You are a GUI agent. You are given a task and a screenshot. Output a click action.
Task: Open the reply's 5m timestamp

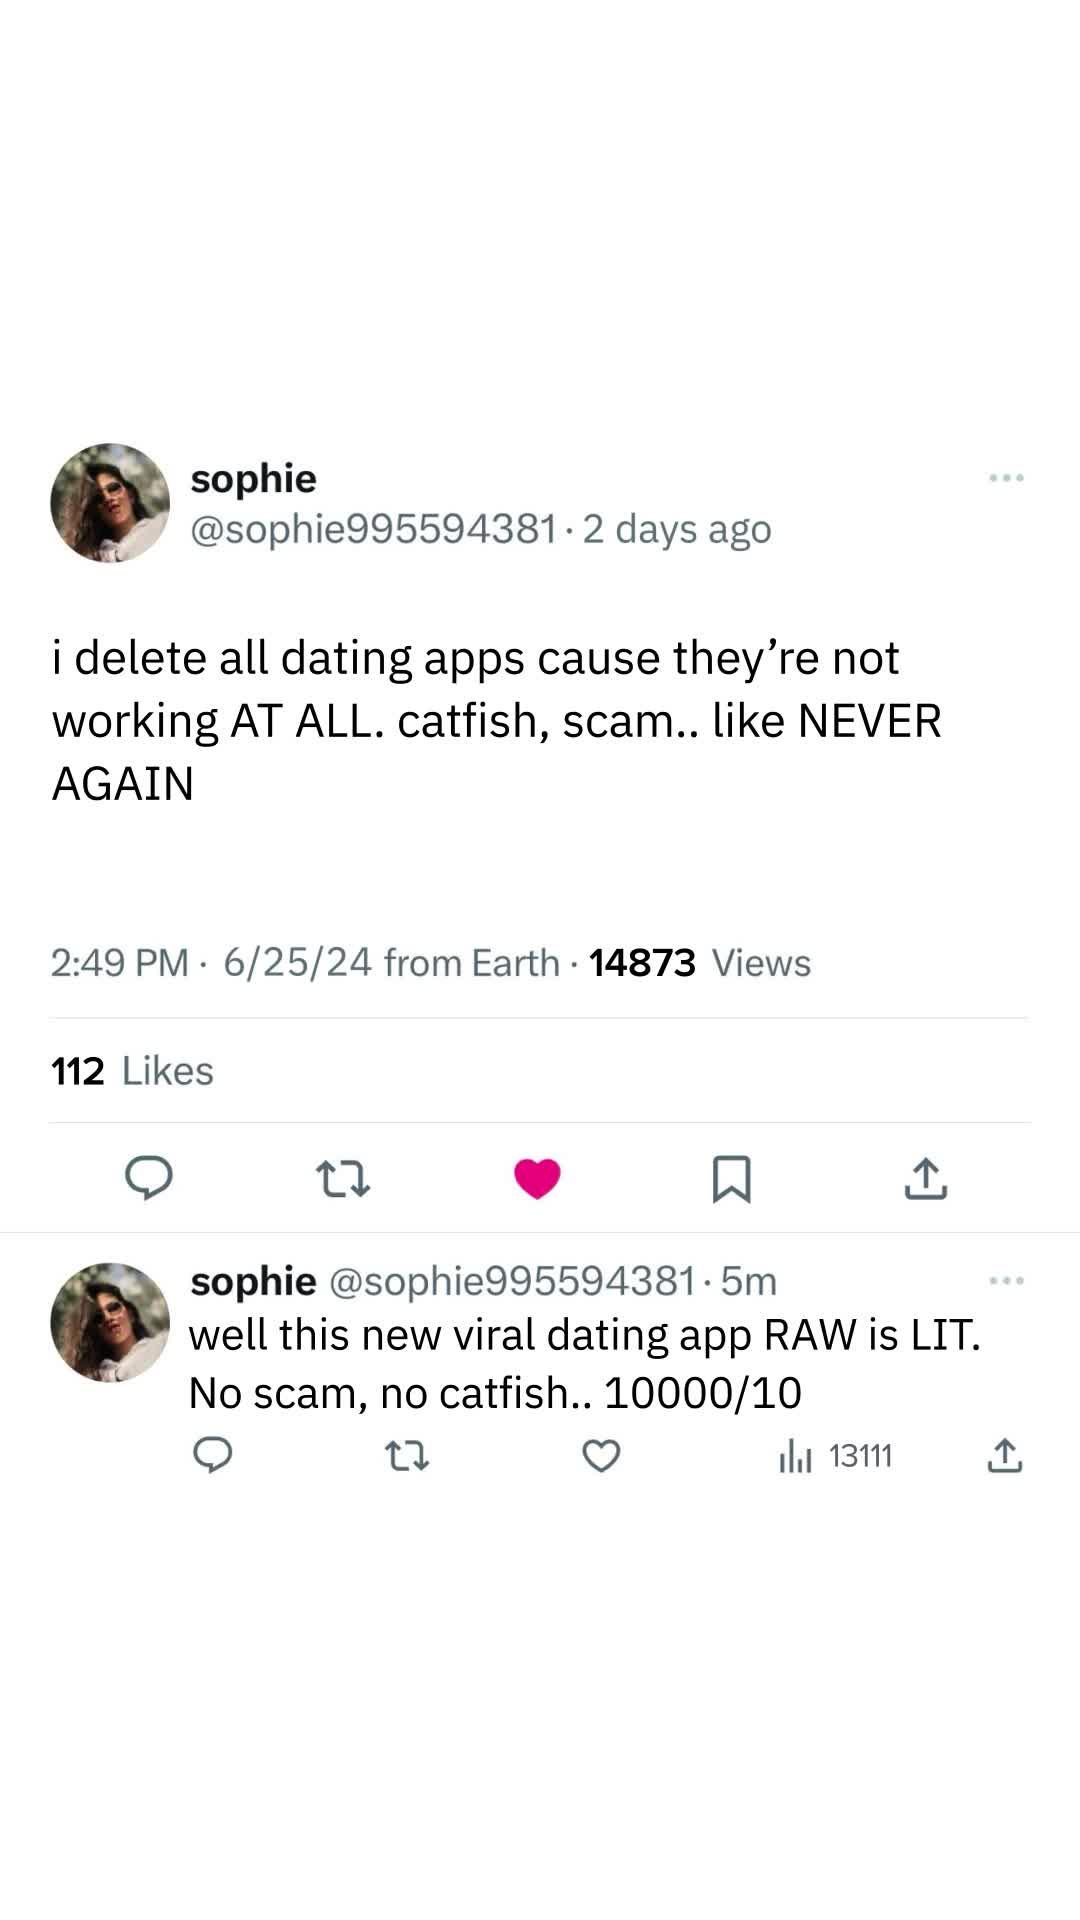[748, 1281]
